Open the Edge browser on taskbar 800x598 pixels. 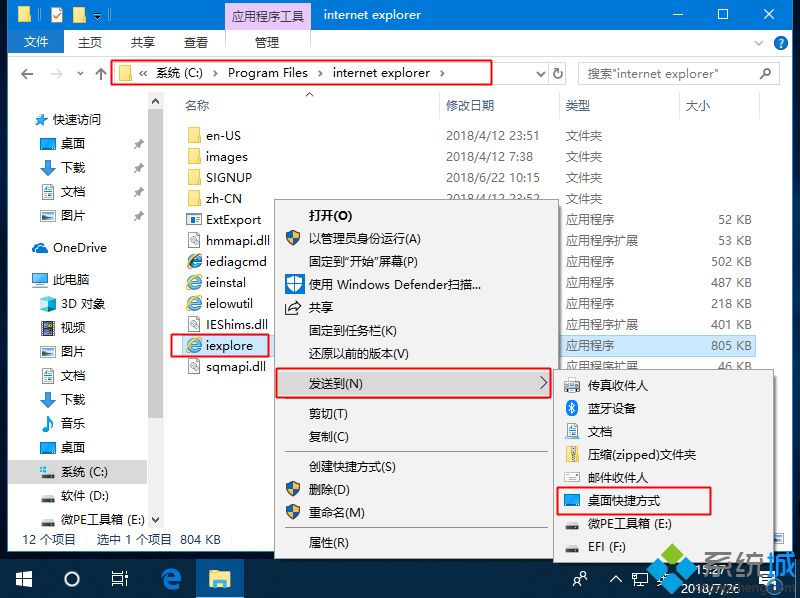tap(171, 579)
